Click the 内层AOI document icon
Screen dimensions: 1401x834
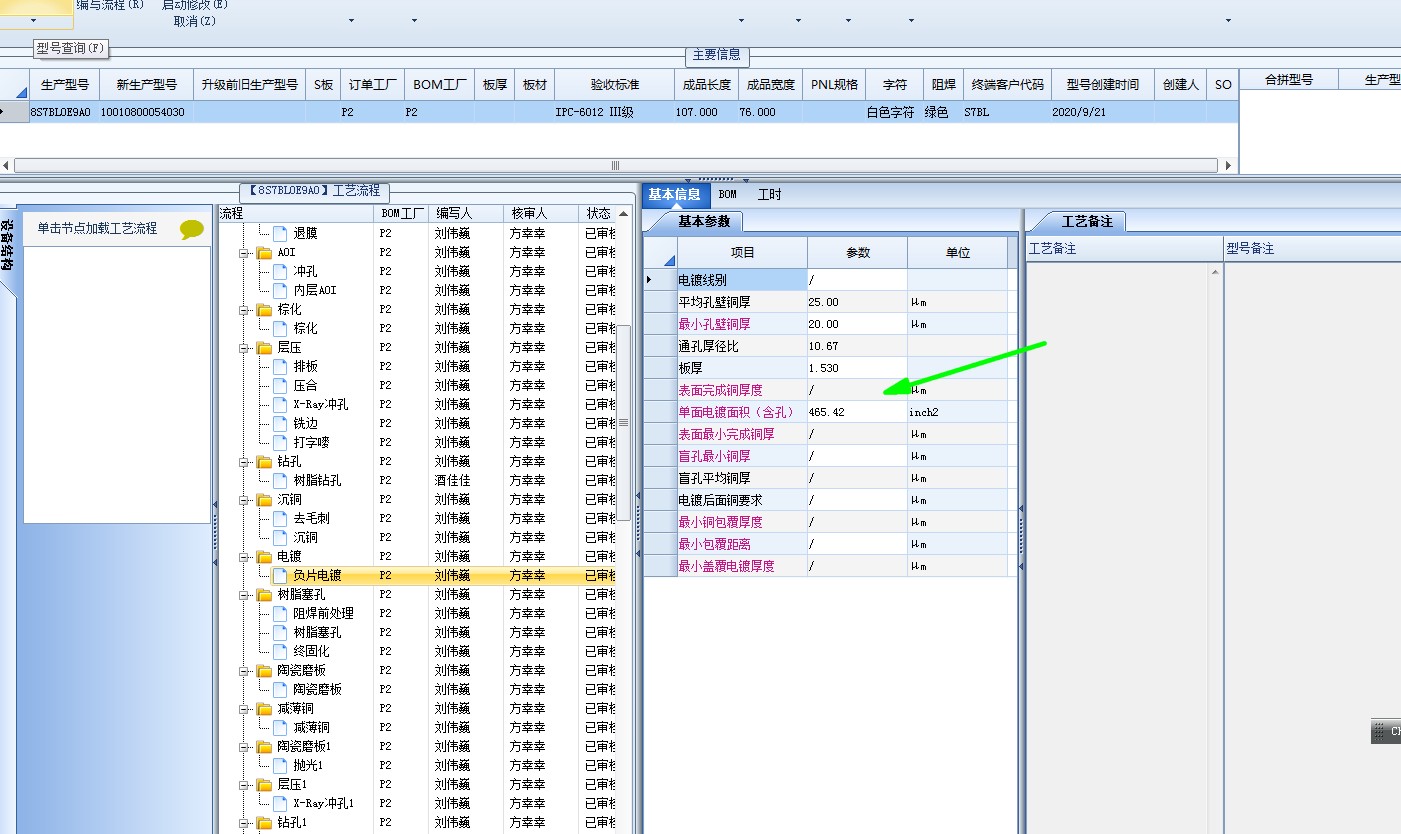pos(280,290)
